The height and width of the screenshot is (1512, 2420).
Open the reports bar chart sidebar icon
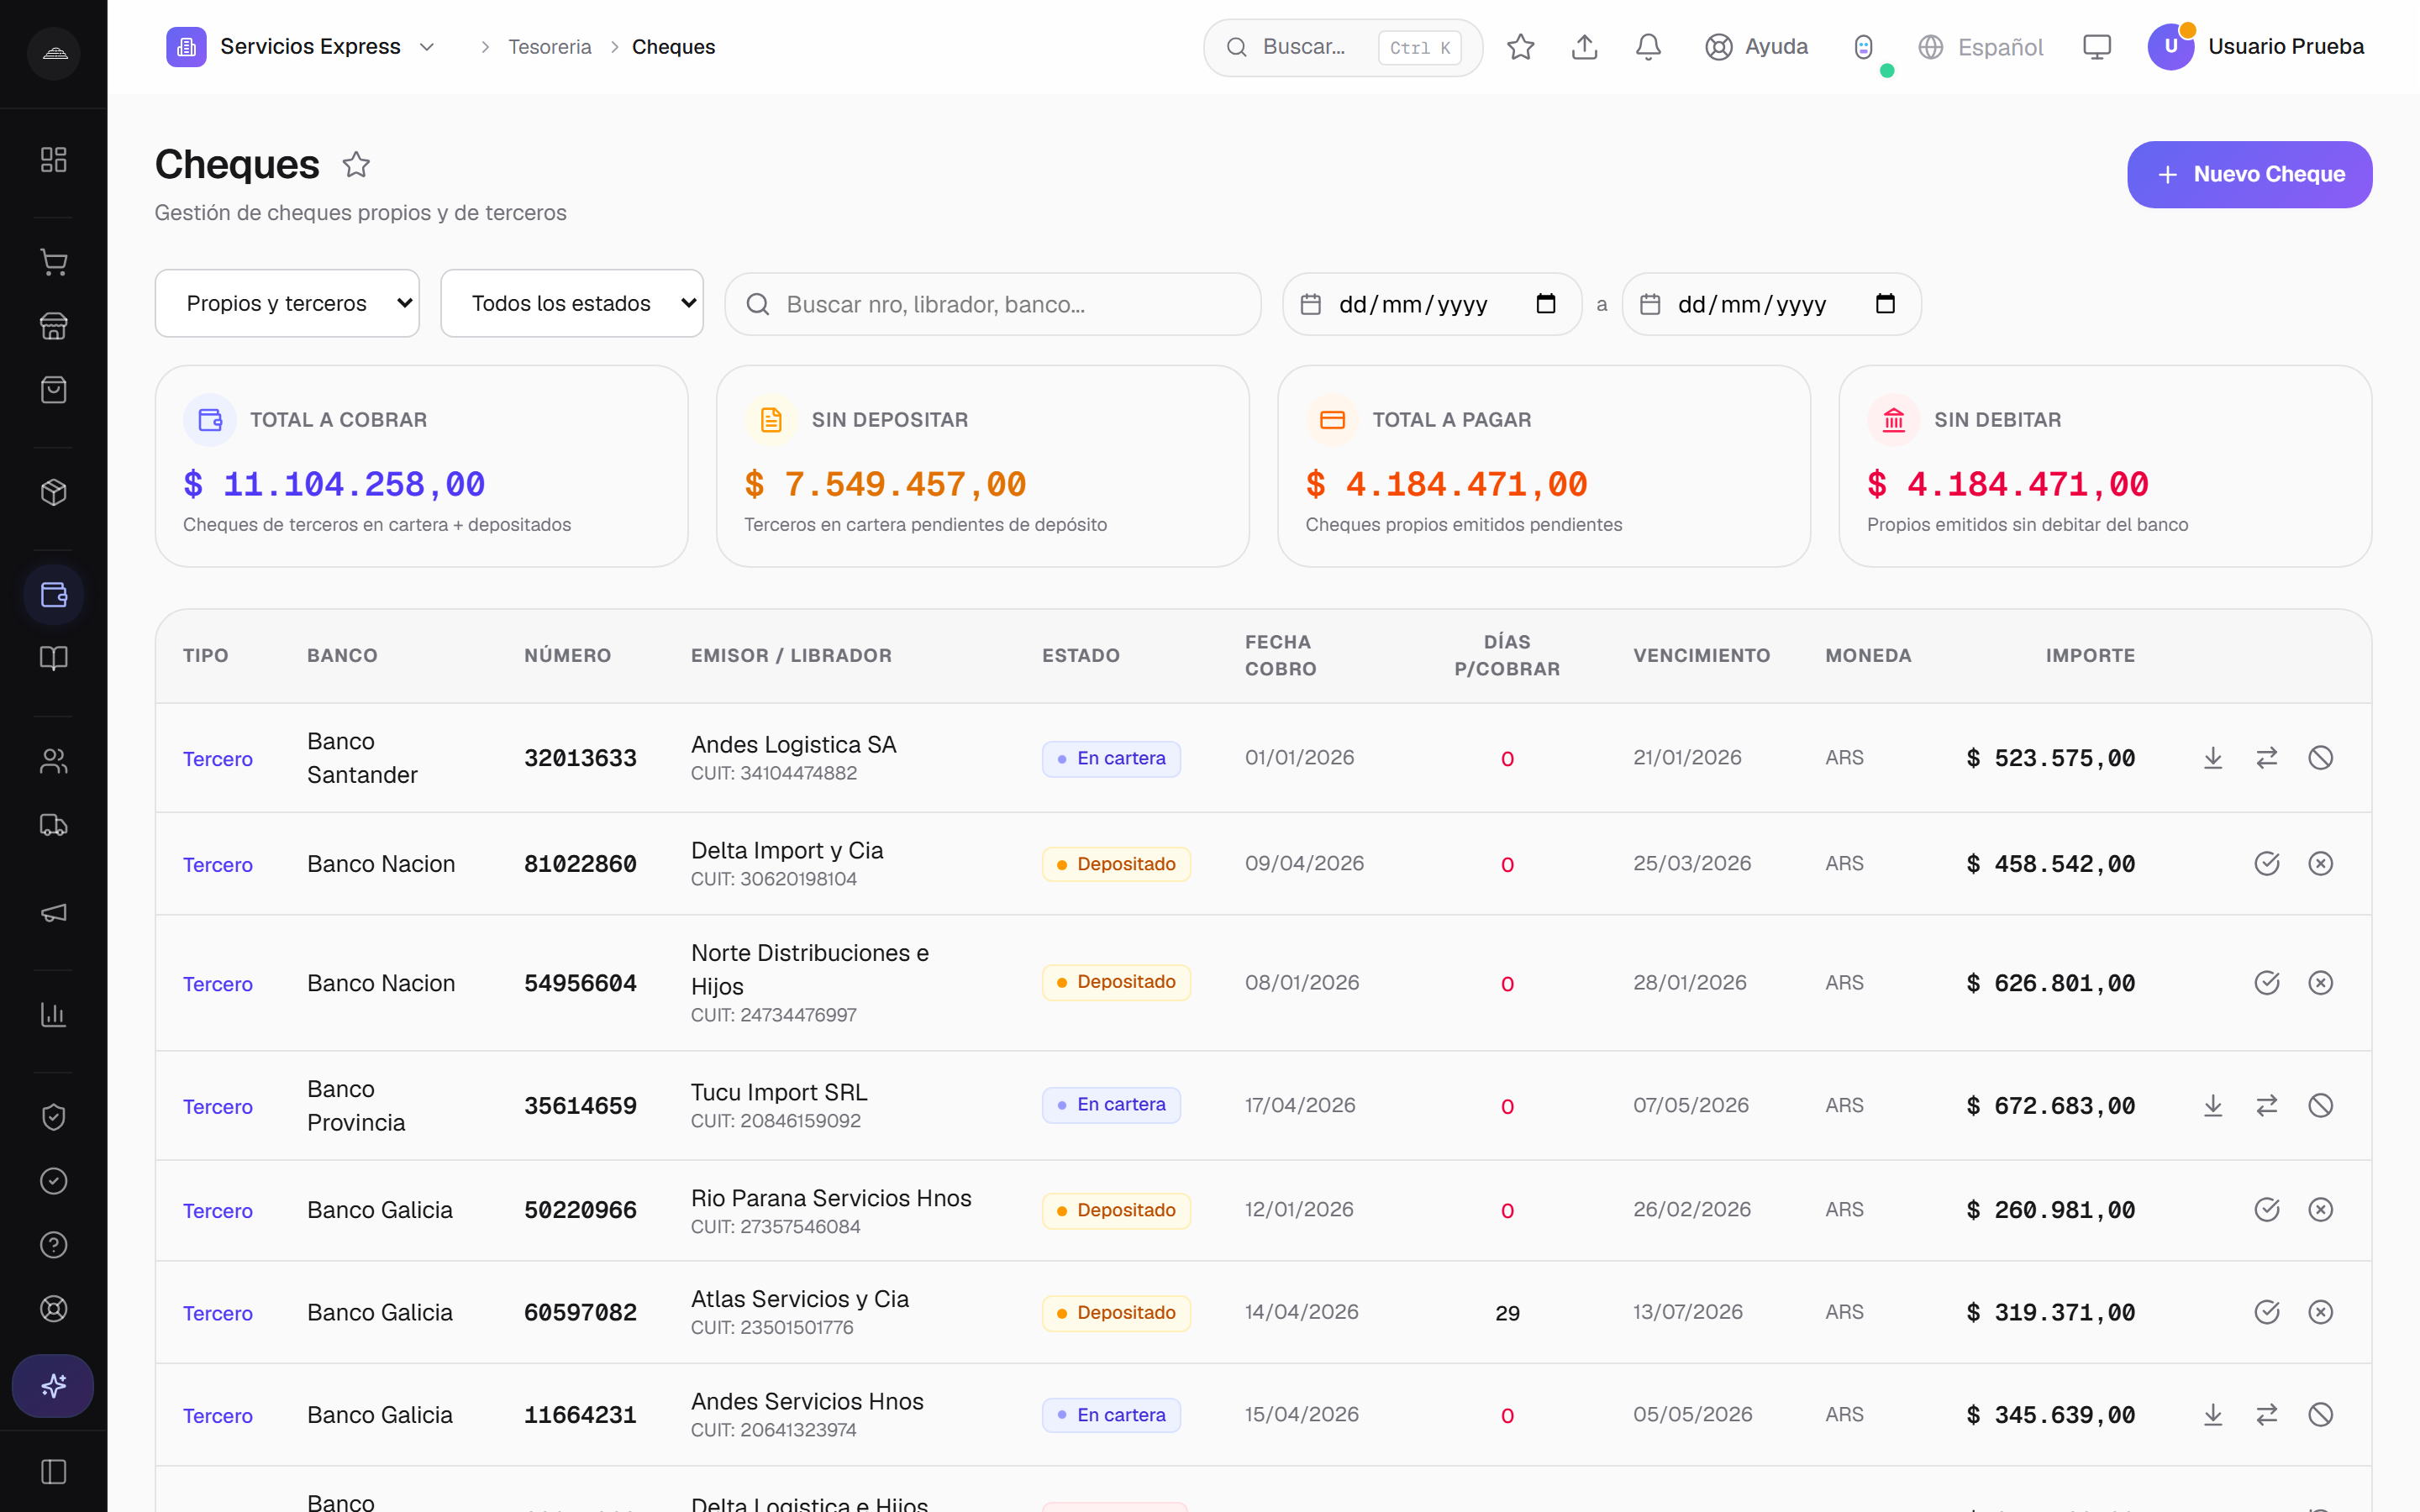[54, 1014]
